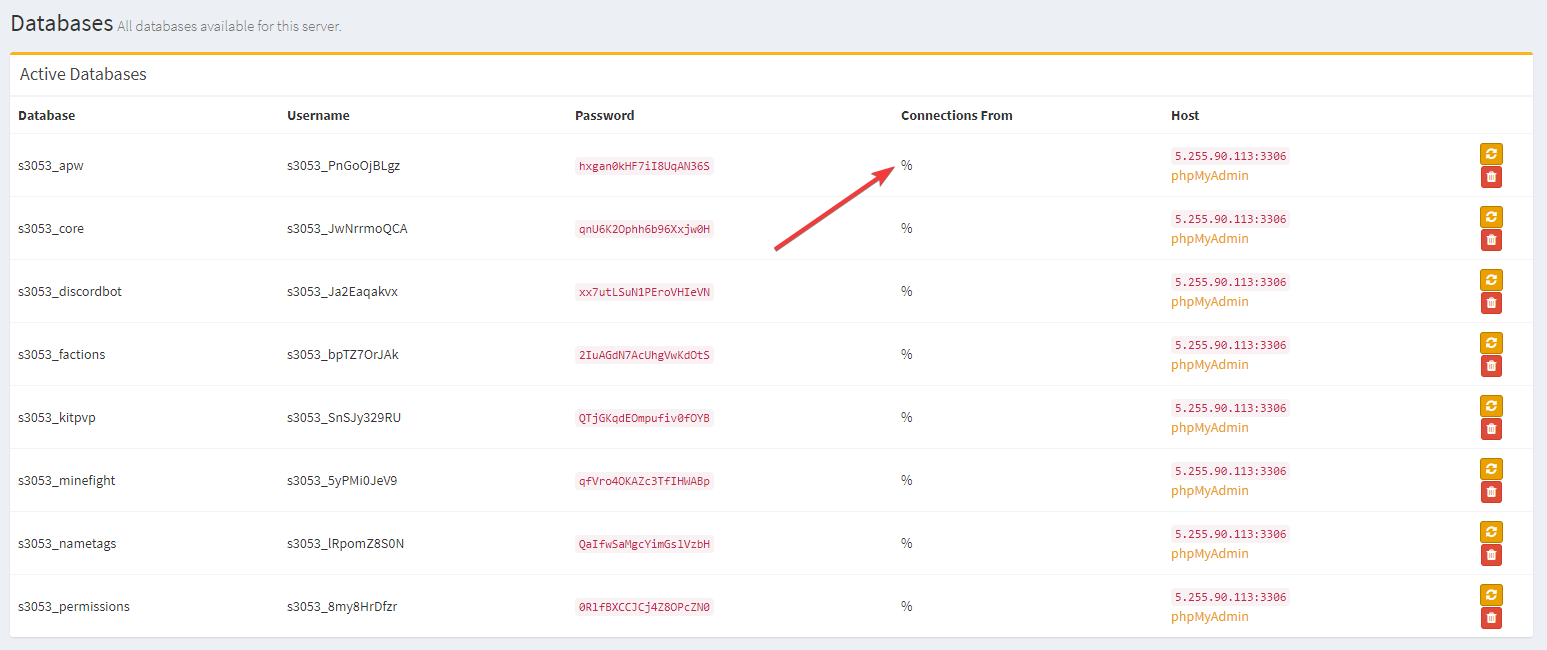Click the s3053_apw password code
Viewport: 1547px width, 650px height.
644,166
